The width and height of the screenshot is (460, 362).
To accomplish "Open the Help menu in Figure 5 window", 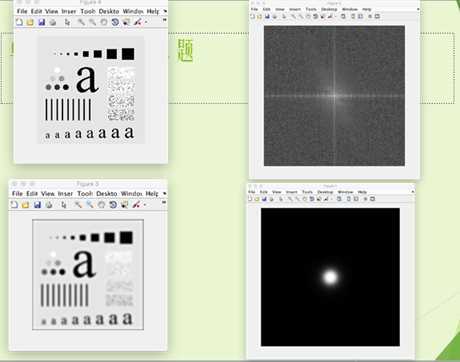I will click(152, 194).
